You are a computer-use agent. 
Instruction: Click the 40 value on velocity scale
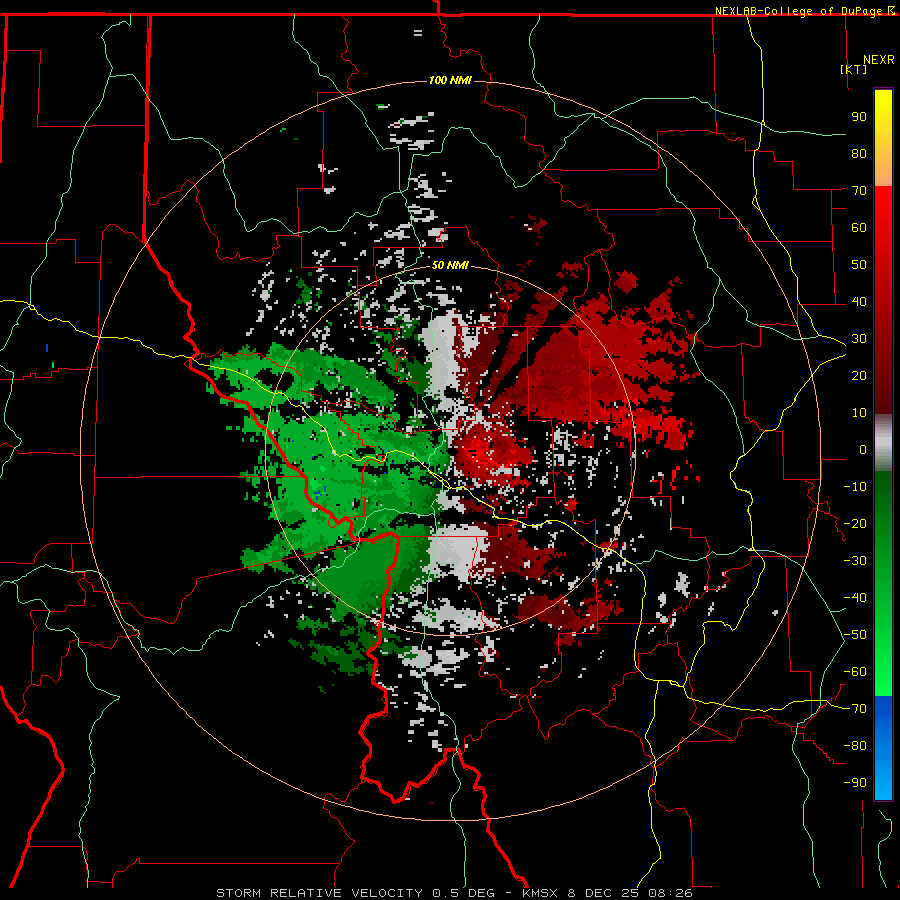coord(859,301)
